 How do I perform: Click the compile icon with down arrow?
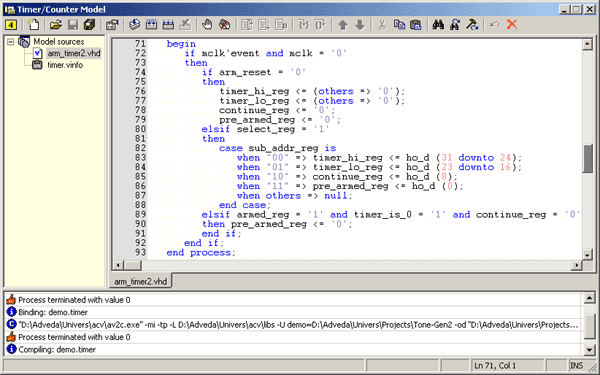134,25
